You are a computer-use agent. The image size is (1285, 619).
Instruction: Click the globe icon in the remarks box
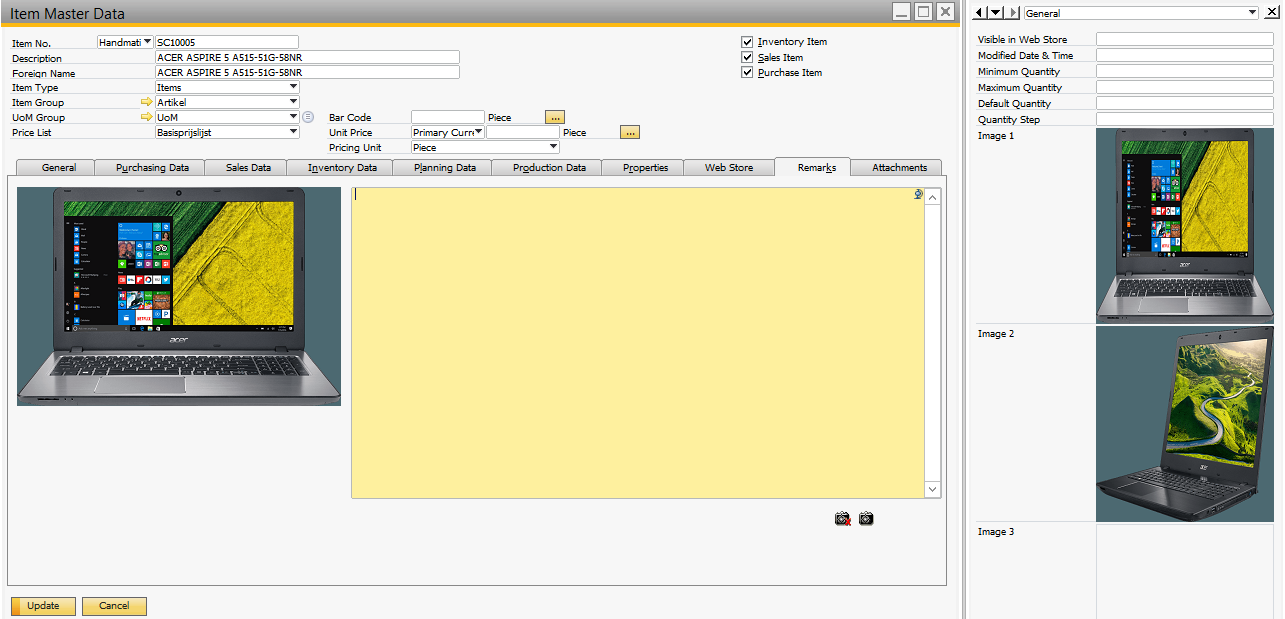point(918,195)
